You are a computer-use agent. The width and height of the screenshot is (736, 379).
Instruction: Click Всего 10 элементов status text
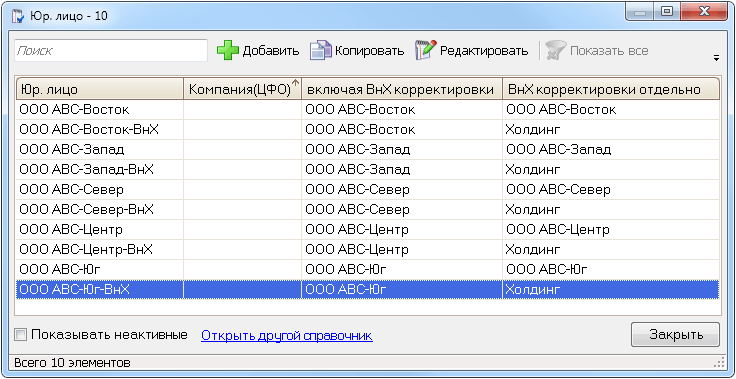(72, 363)
